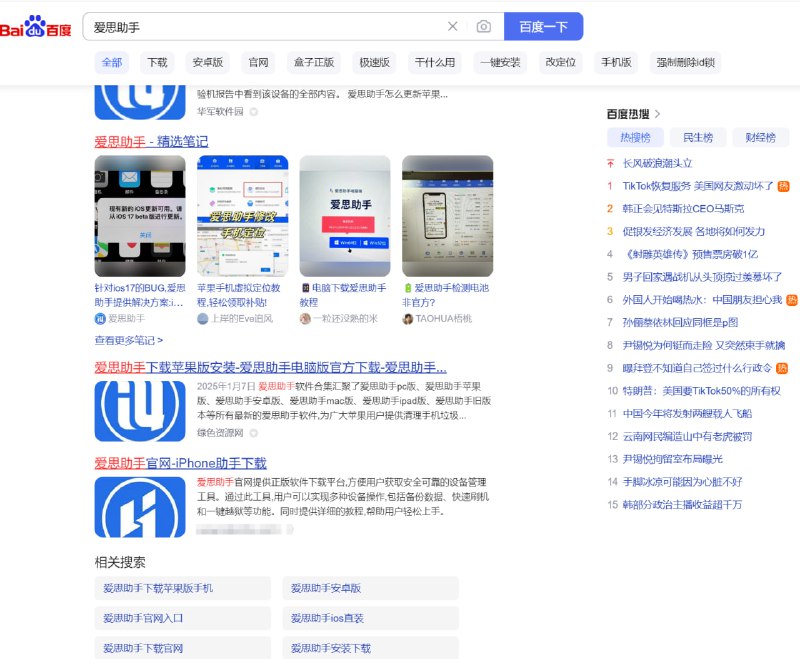The image size is (800, 659).
Task: Click the 华军软件园 source label
Action: (220, 111)
